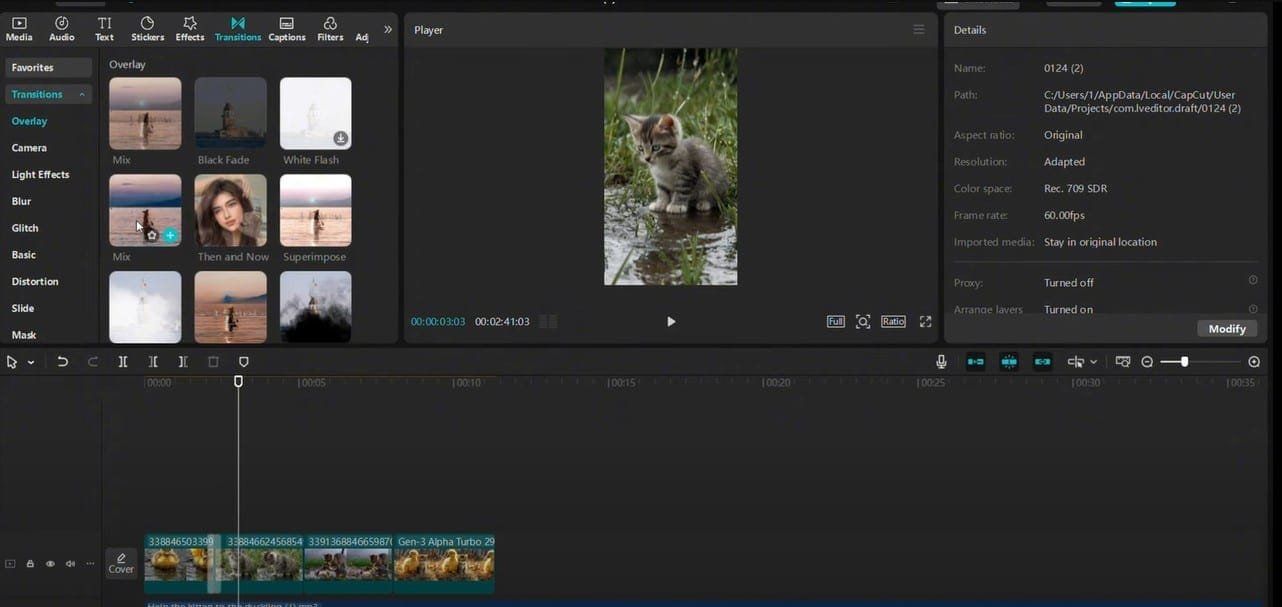Add hovered Mix transition with plus
The height and width of the screenshot is (607, 1282).
click(x=170, y=236)
